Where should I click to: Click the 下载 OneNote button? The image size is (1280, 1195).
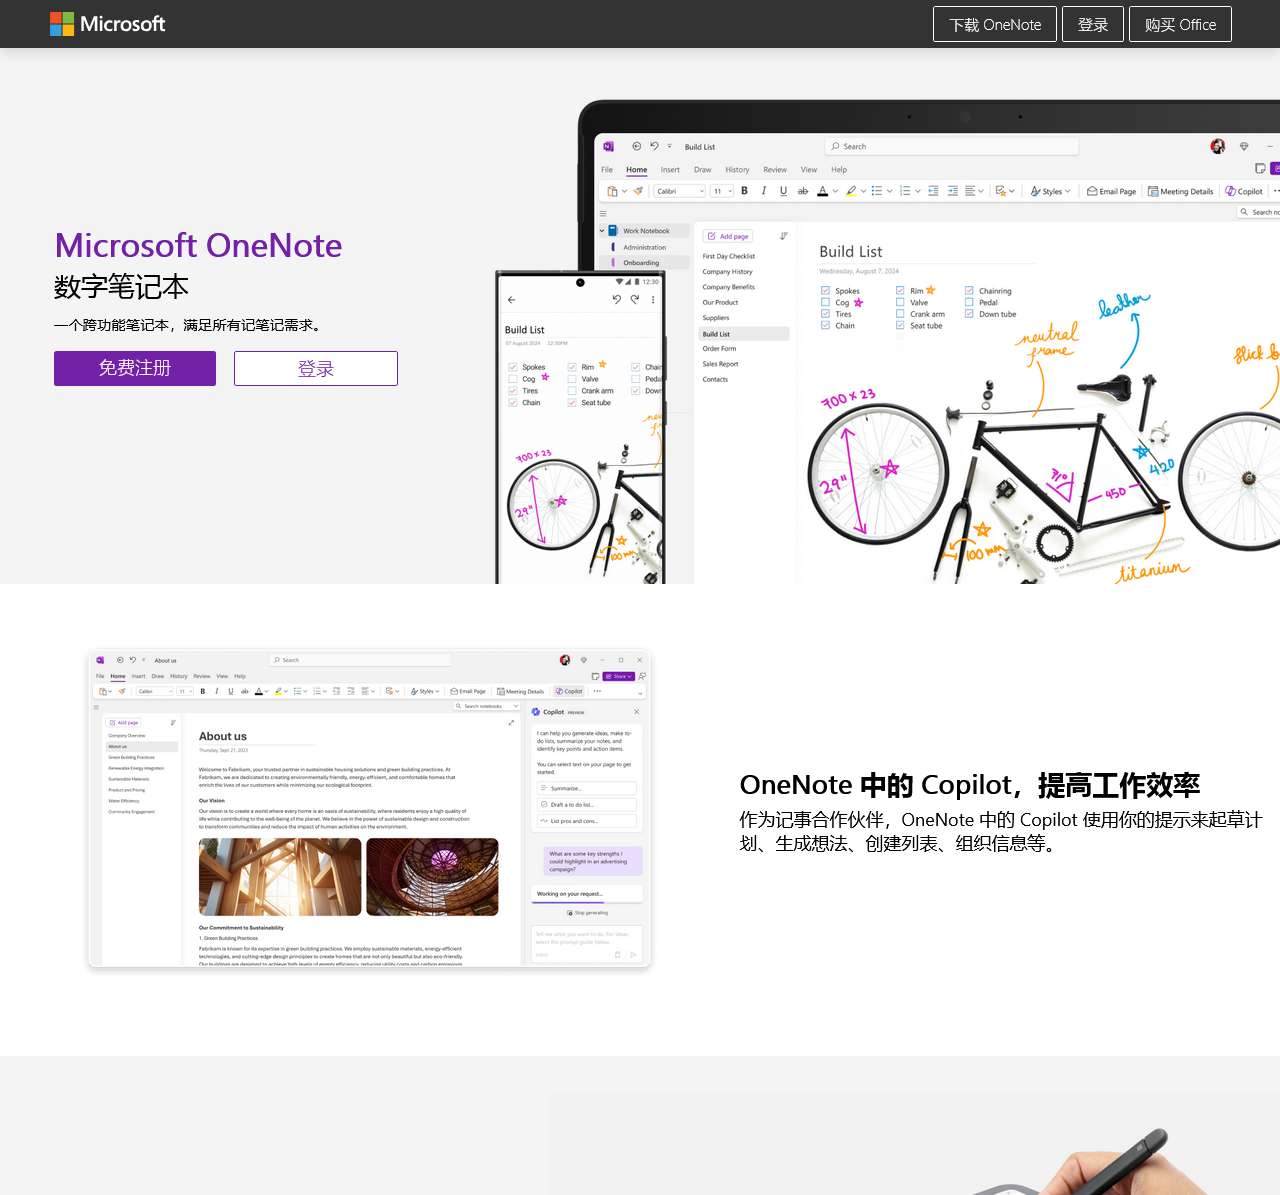(x=995, y=24)
